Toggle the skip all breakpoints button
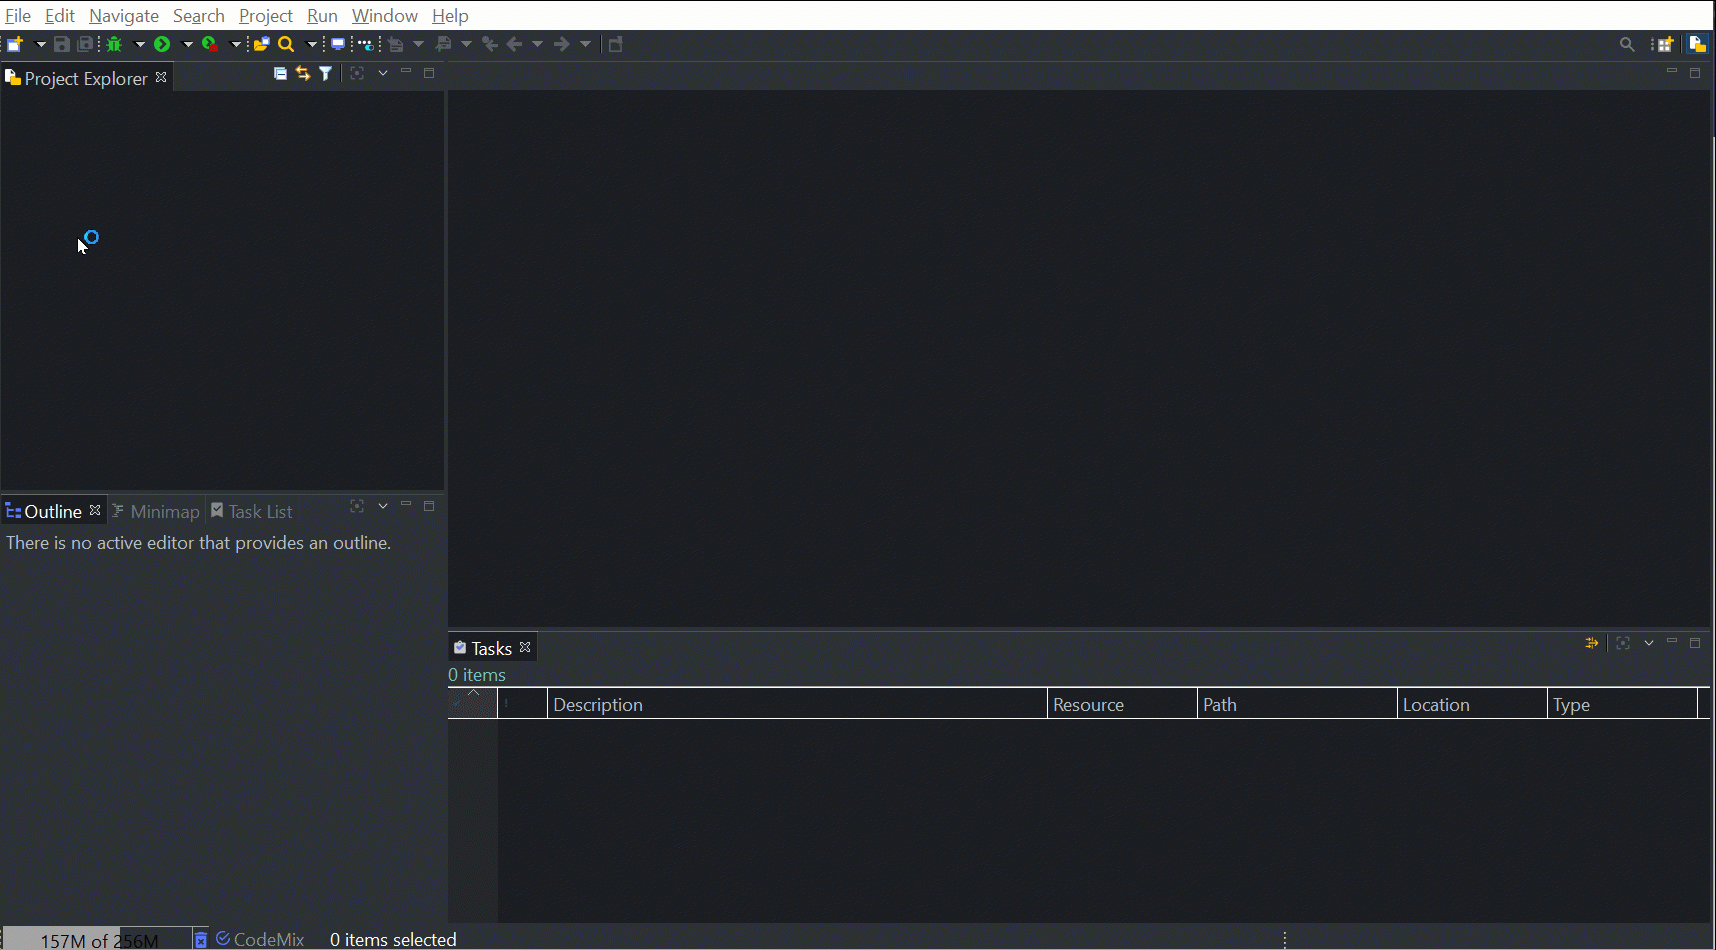The width and height of the screenshot is (1716, 950). pos(366,44)
